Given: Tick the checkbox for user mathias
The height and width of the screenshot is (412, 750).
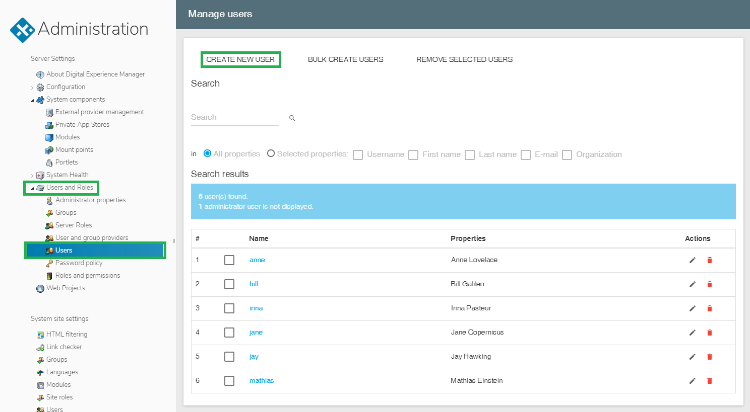Looking at the screenshot, I should (x=229, y=381).
